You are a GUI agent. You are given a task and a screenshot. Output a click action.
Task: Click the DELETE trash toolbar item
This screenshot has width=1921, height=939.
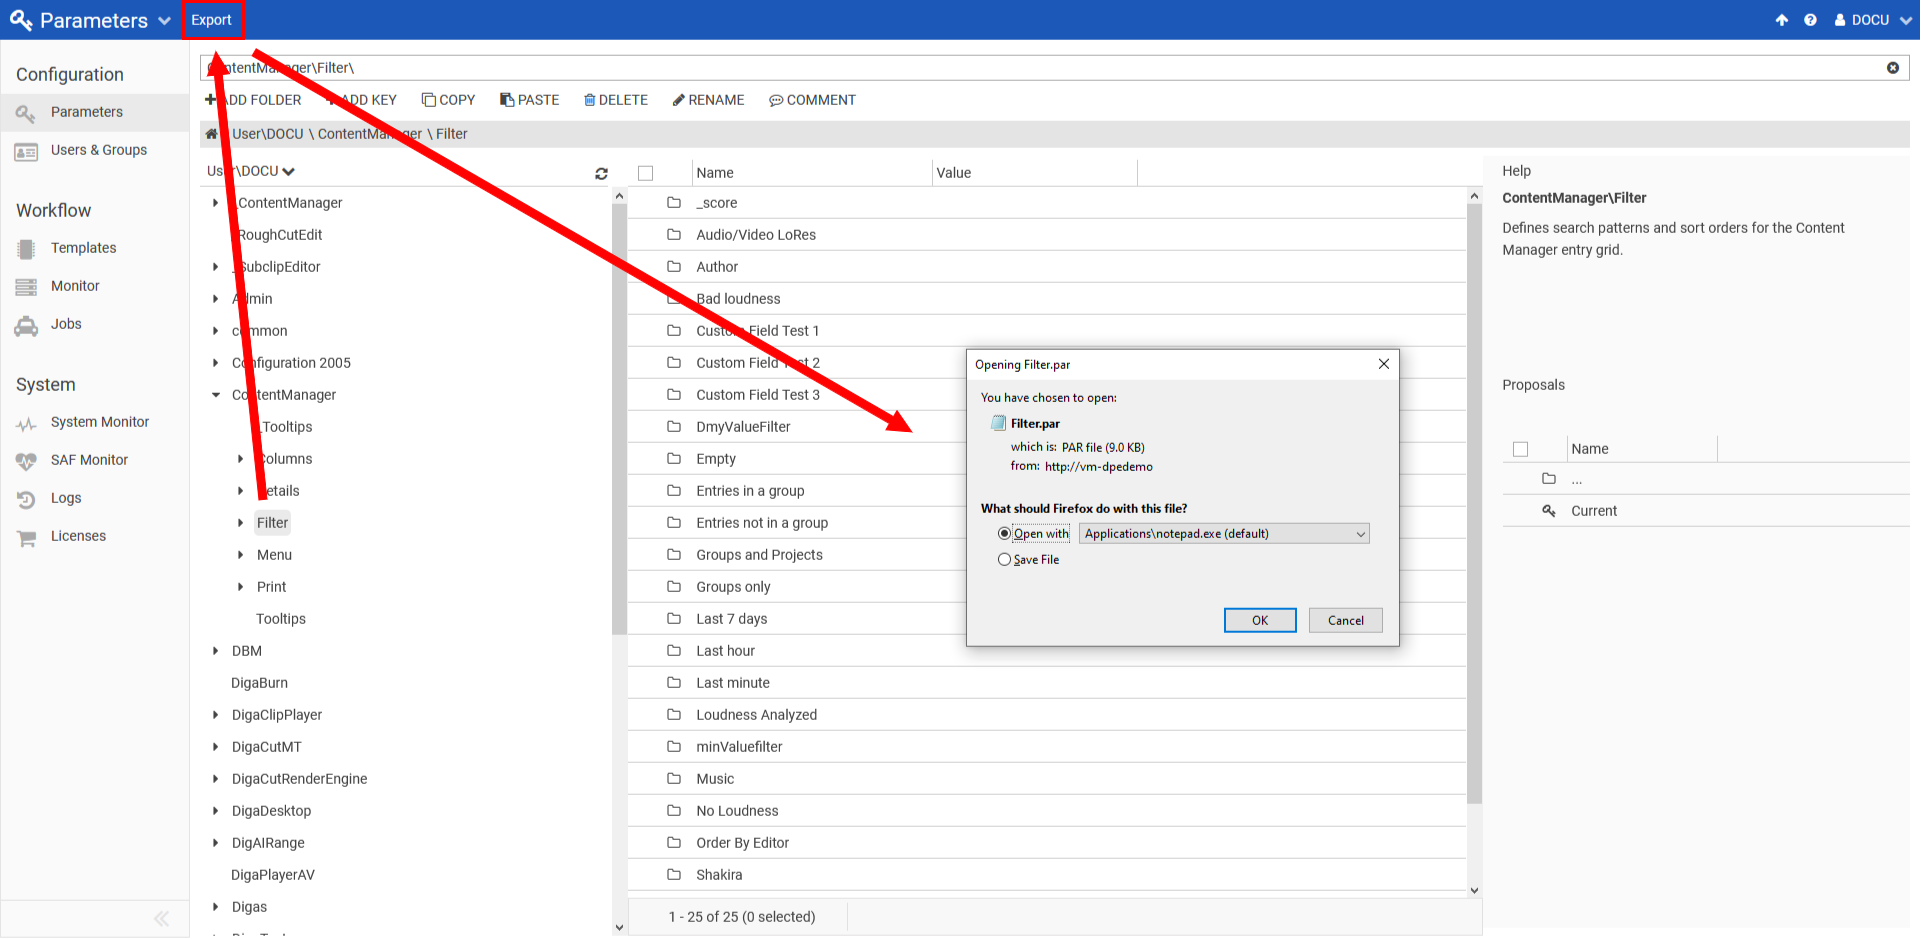point(616,100)
